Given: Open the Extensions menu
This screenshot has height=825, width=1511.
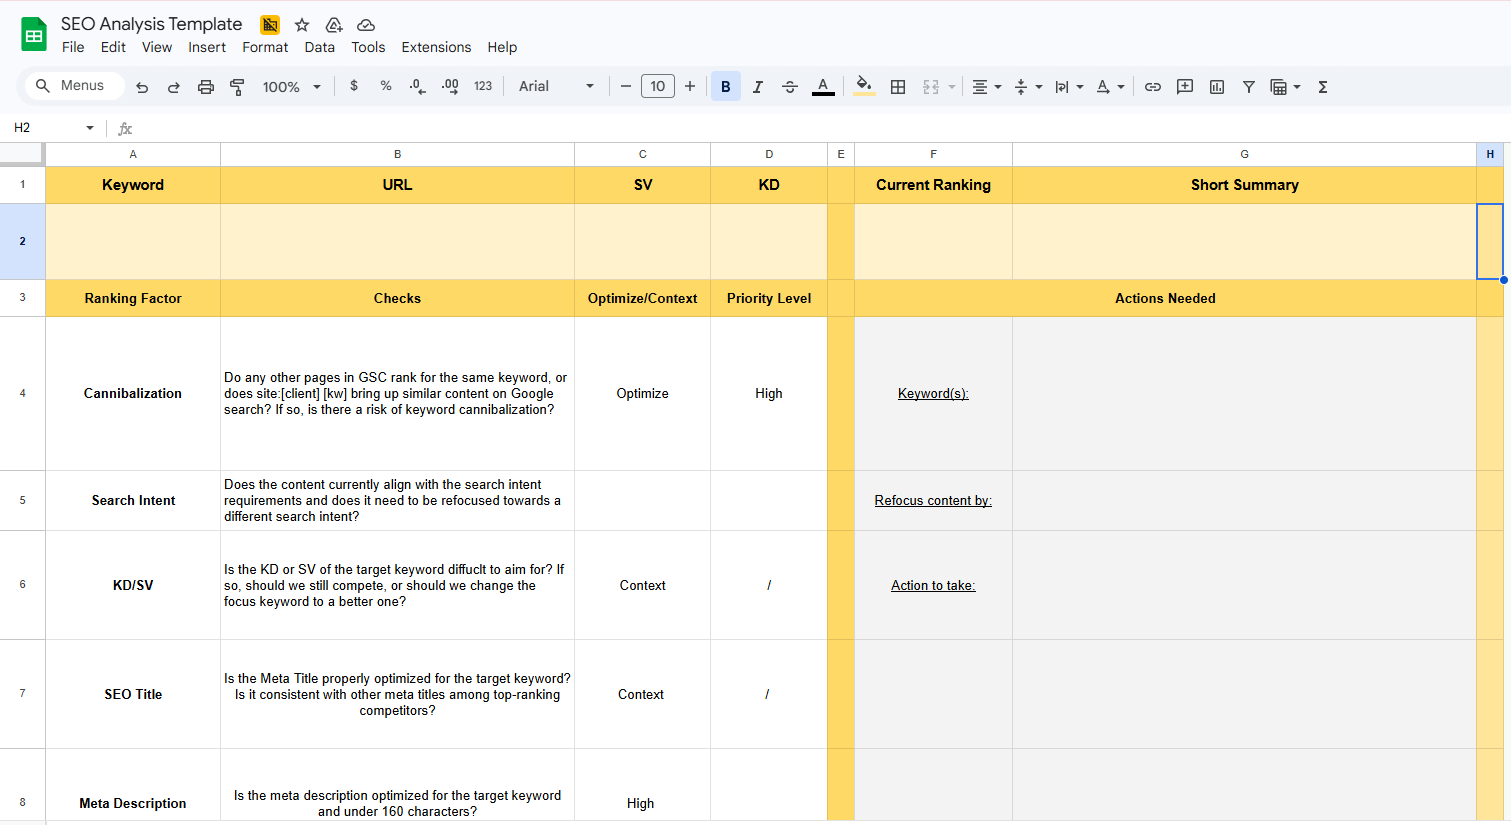Looking at the screenshot, I should point(436,47).
